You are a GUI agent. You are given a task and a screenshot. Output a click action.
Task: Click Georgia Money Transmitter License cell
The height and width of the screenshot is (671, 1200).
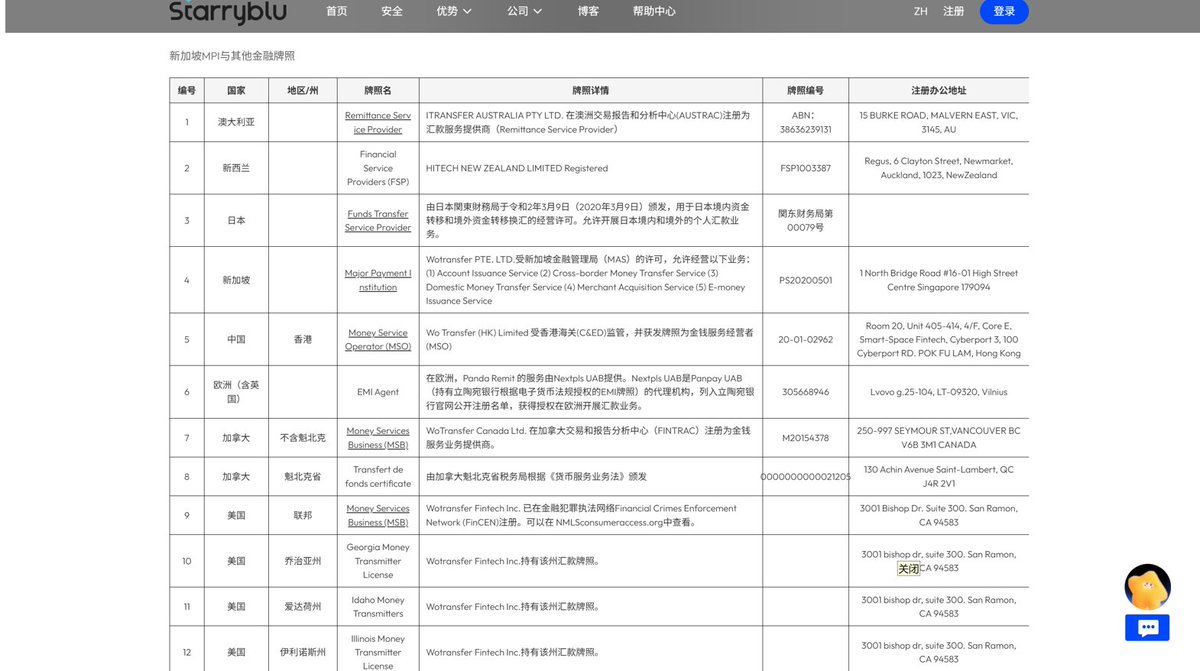click(378, 561)
